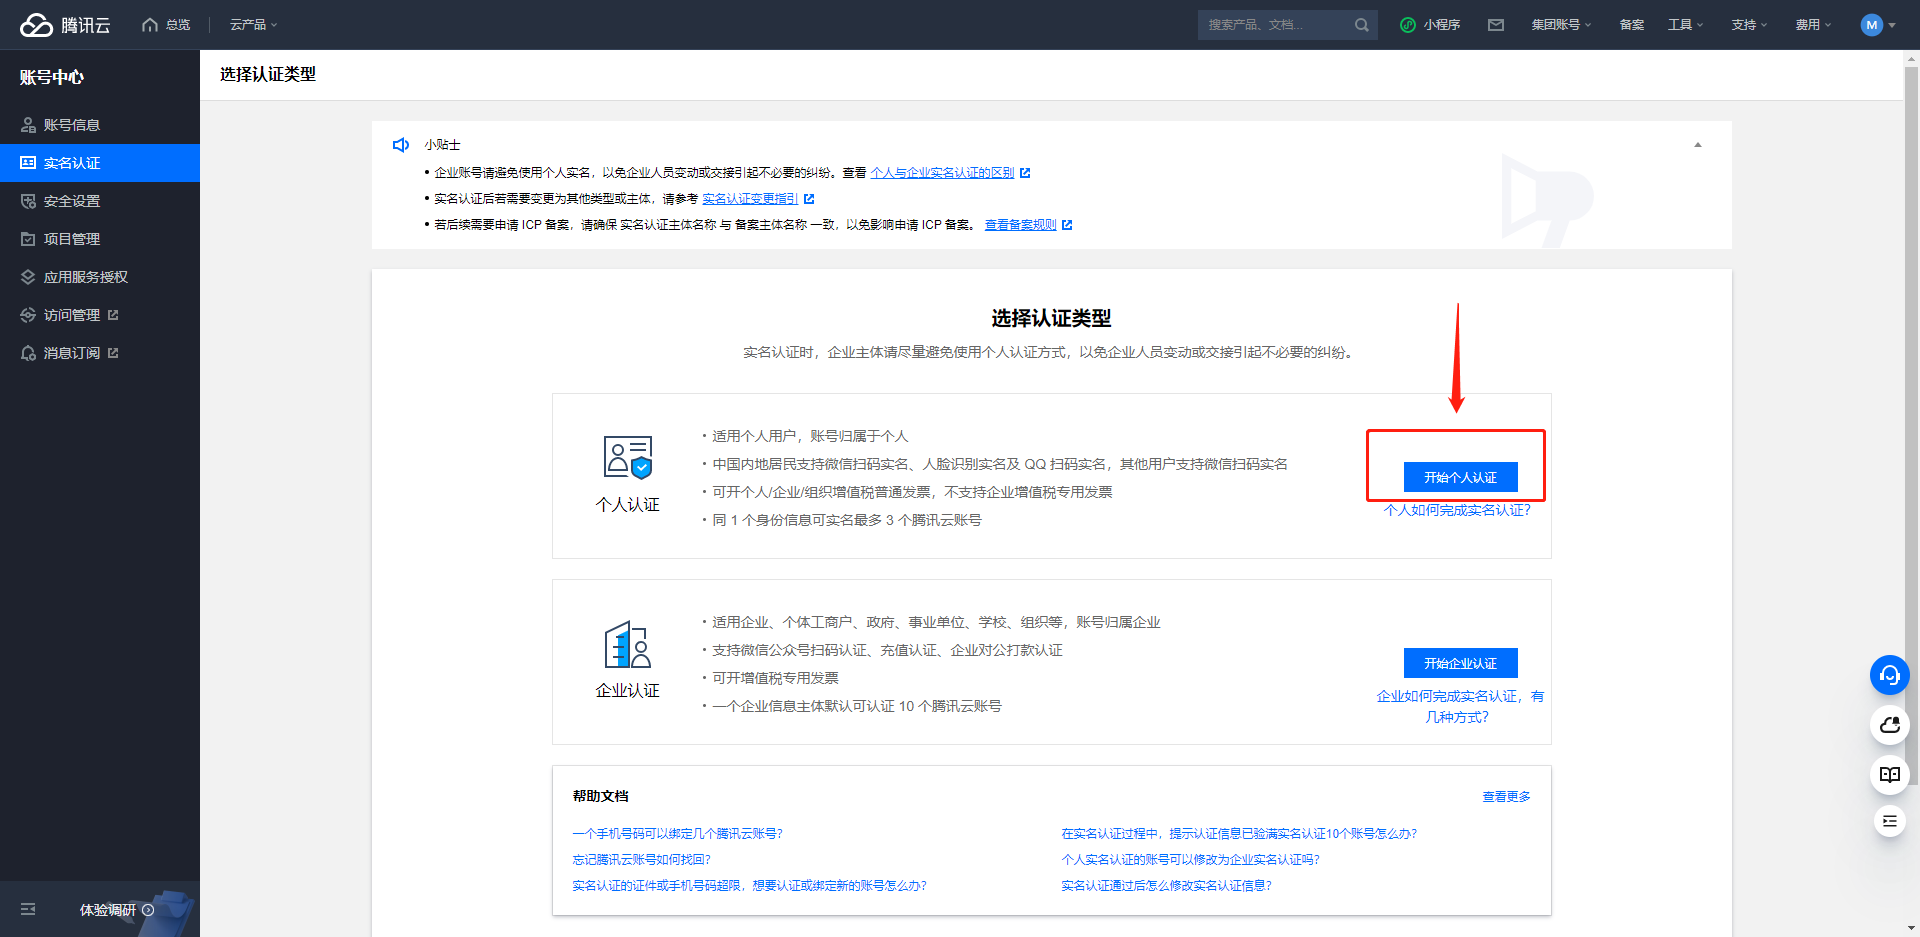Open 实名认证变更指引 link
Viewport: 1920px width, 937px height.
click(750, 199)
